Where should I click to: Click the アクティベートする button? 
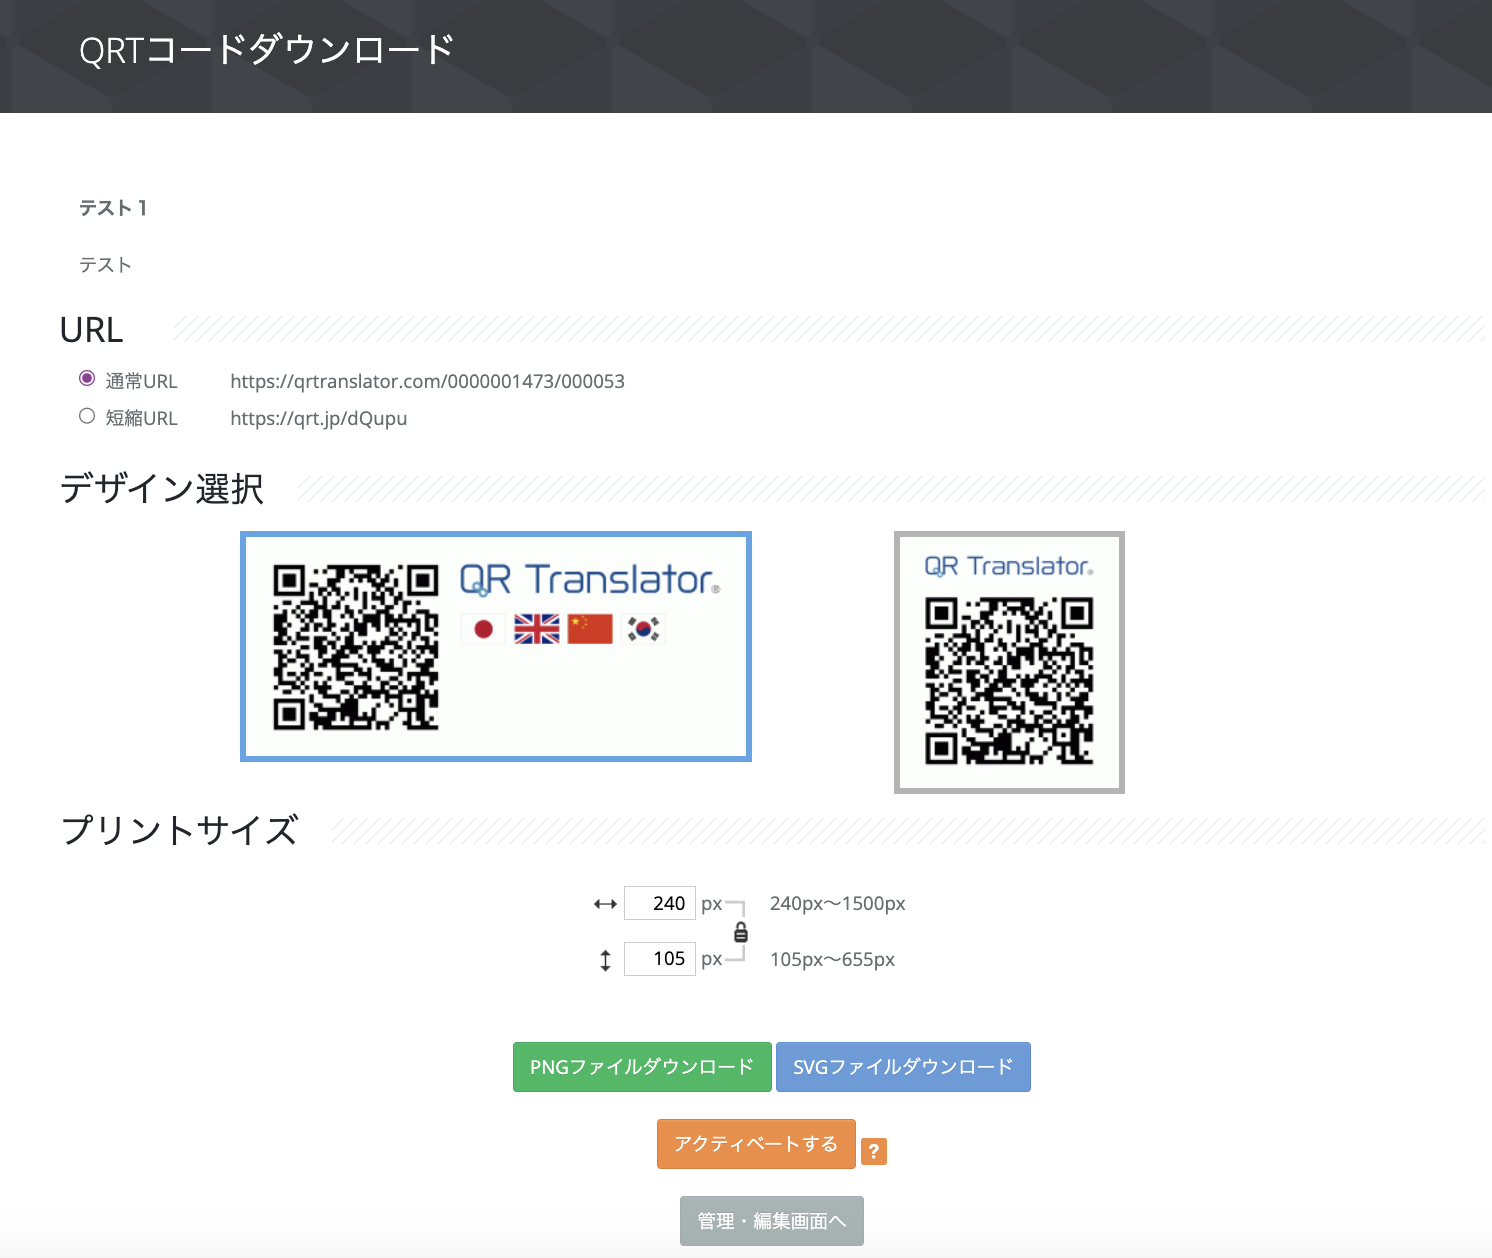[x=756, y=1144]
